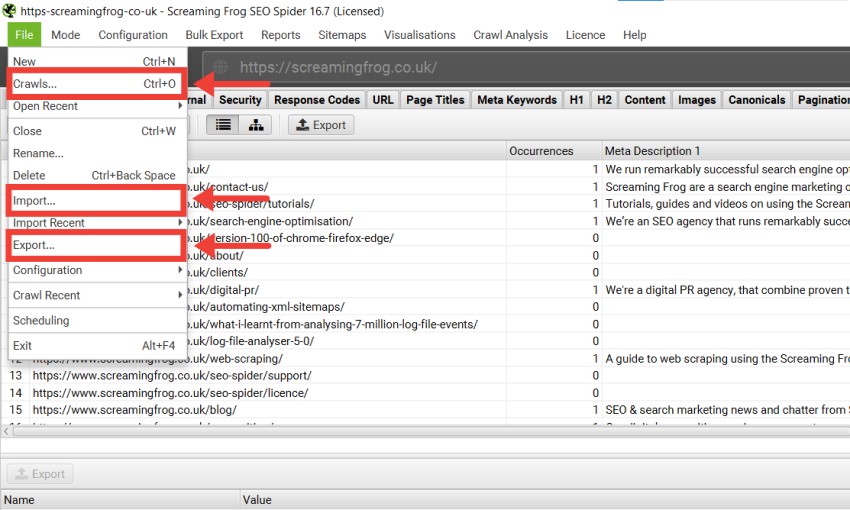
Task: Click 'SEO & search marketing news' description cell
Action: tap(727, 410)
